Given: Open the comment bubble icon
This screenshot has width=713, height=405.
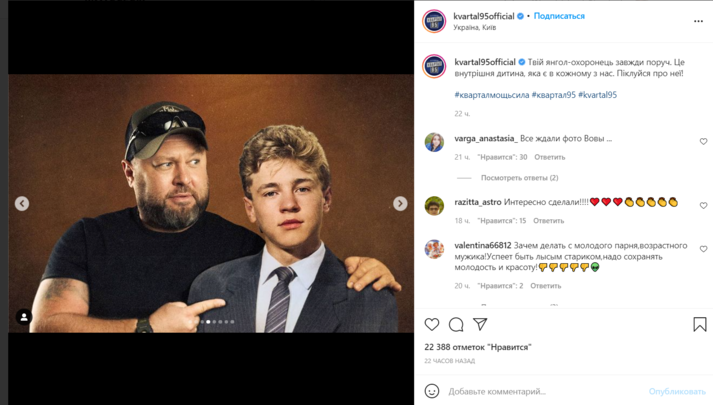Looking at the screenshot, I should (456, 324).
